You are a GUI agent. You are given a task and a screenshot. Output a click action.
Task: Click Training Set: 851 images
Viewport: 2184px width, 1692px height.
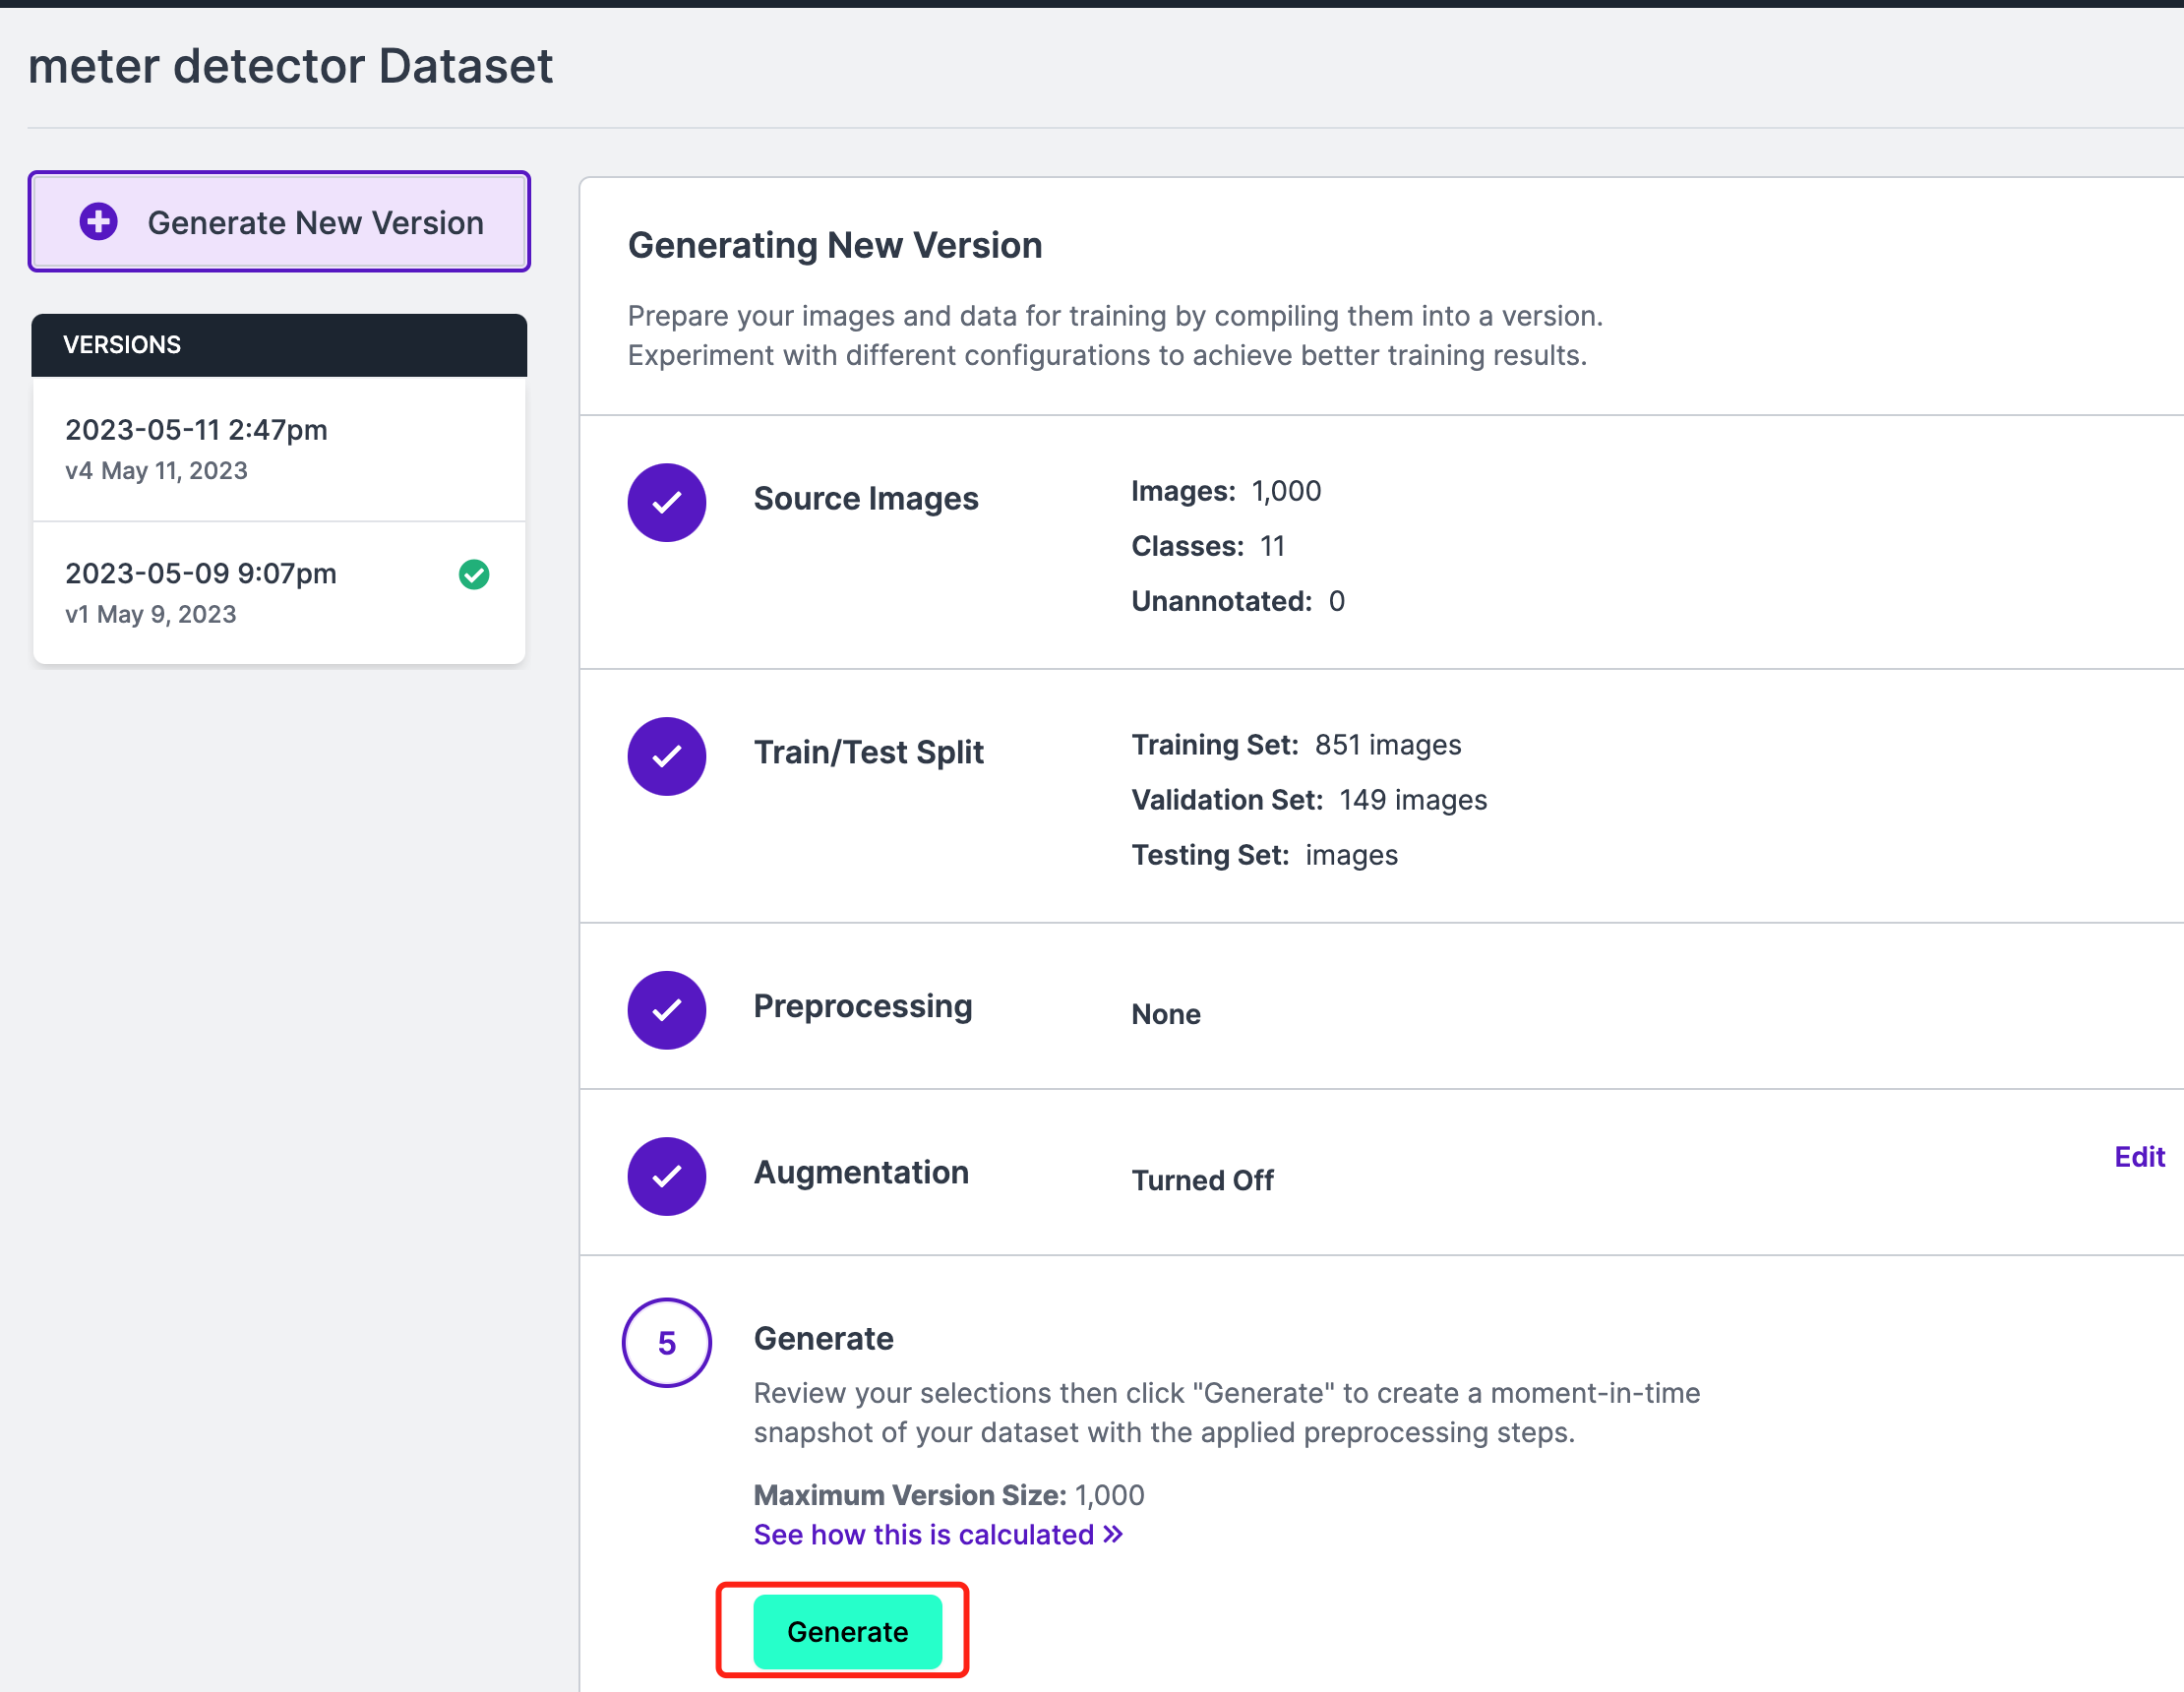pos(1296,745)
